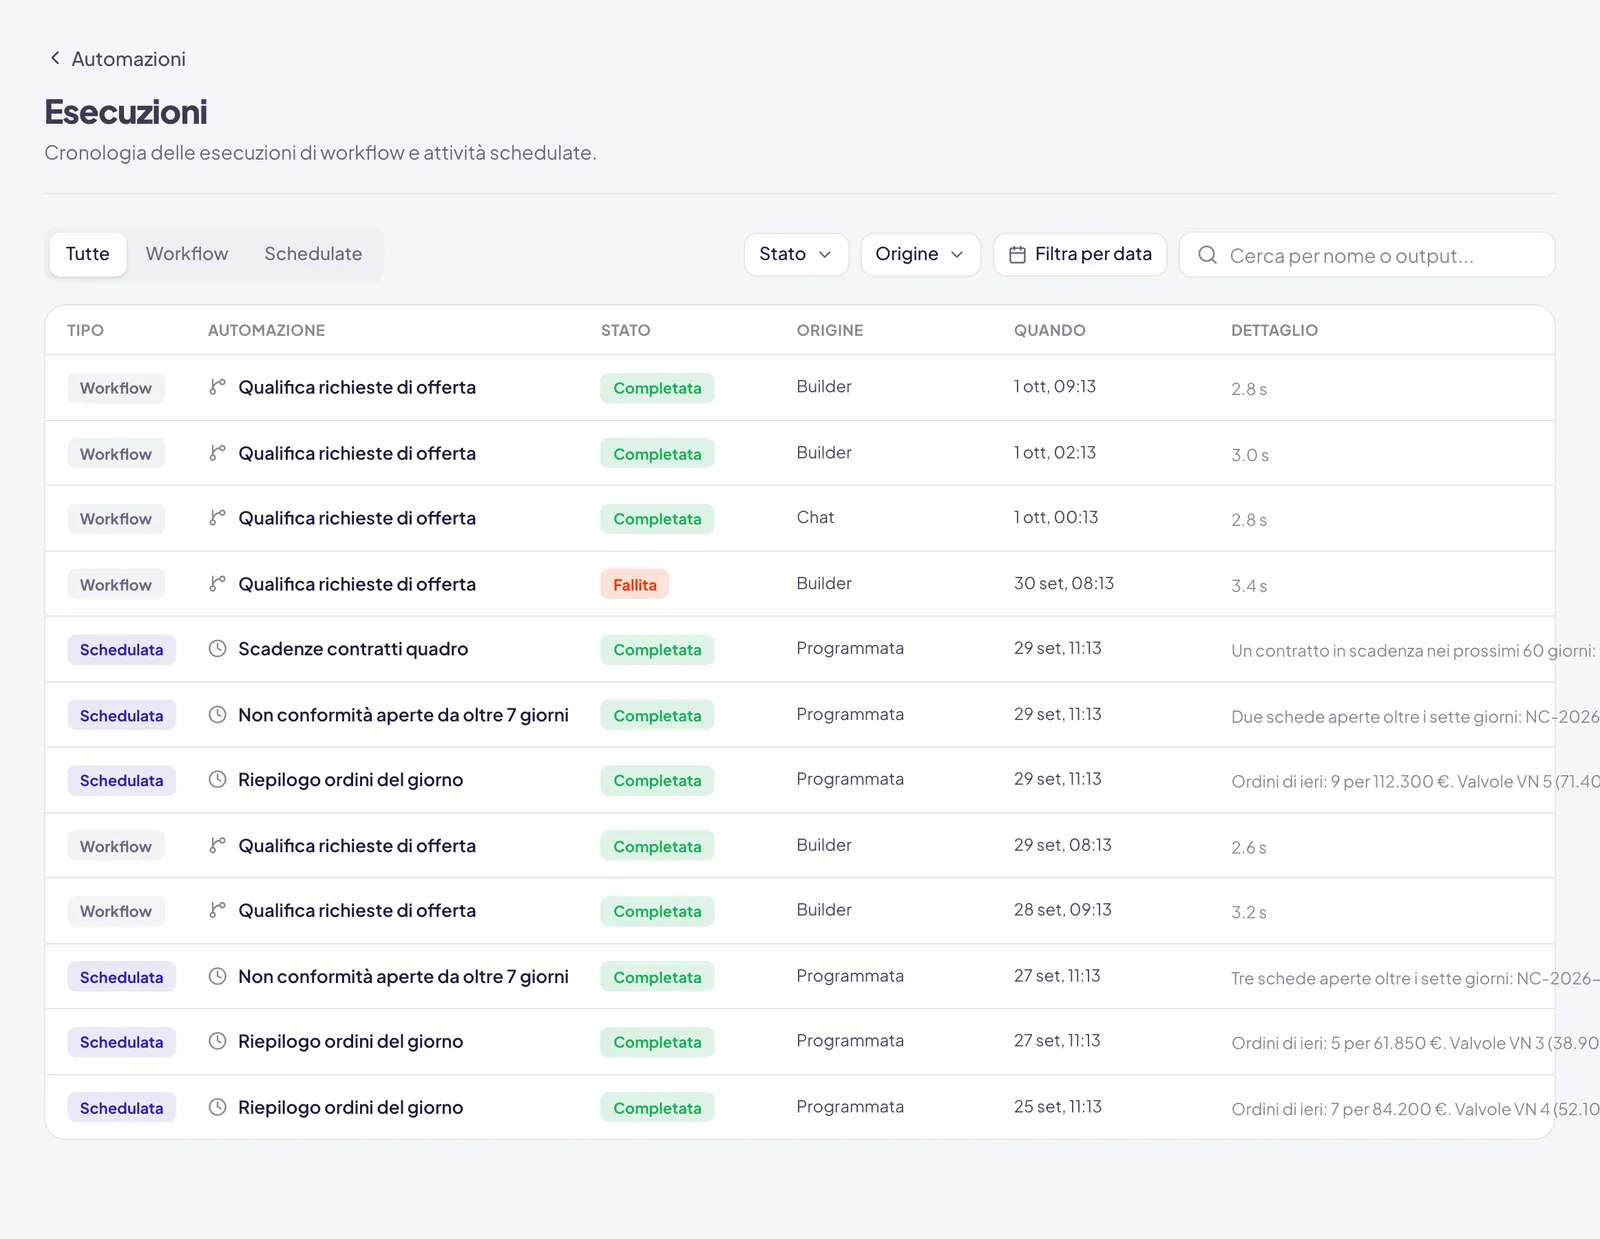Click the branch icon in the 1 ott, 02:13 row
Viewport: 1600px width, 1239px height.
[x=217, y=453]
